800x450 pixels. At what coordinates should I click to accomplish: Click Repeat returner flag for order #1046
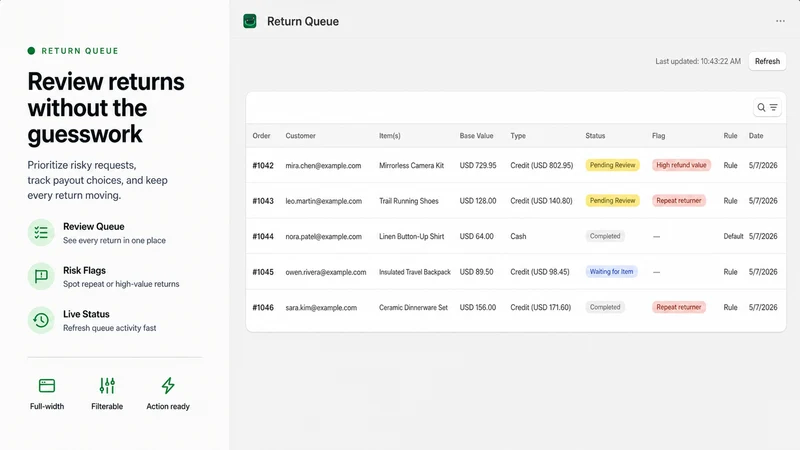click(679, 307)
